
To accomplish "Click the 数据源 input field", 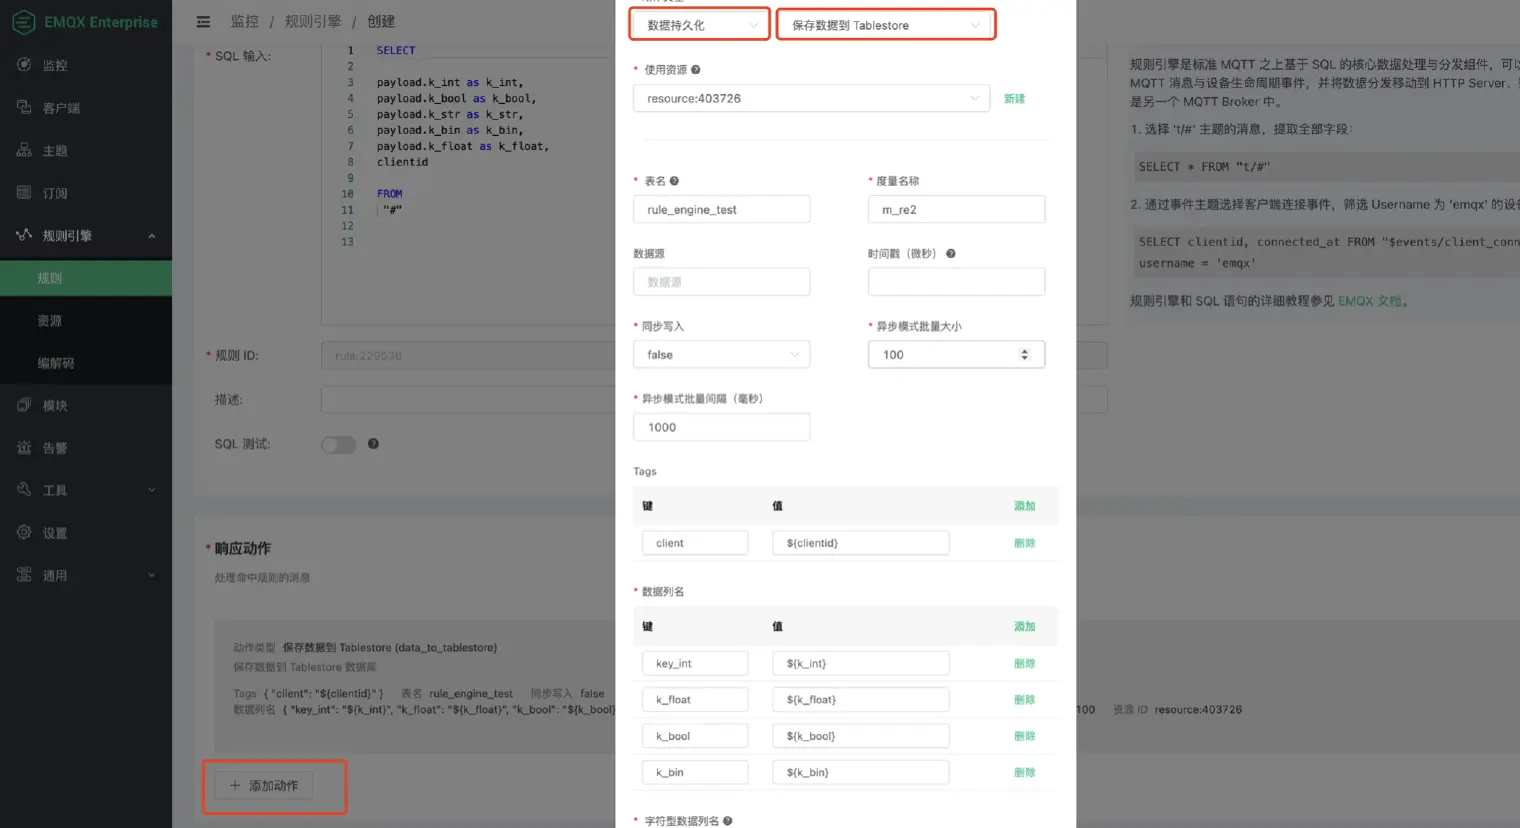I will click(721, 282).
